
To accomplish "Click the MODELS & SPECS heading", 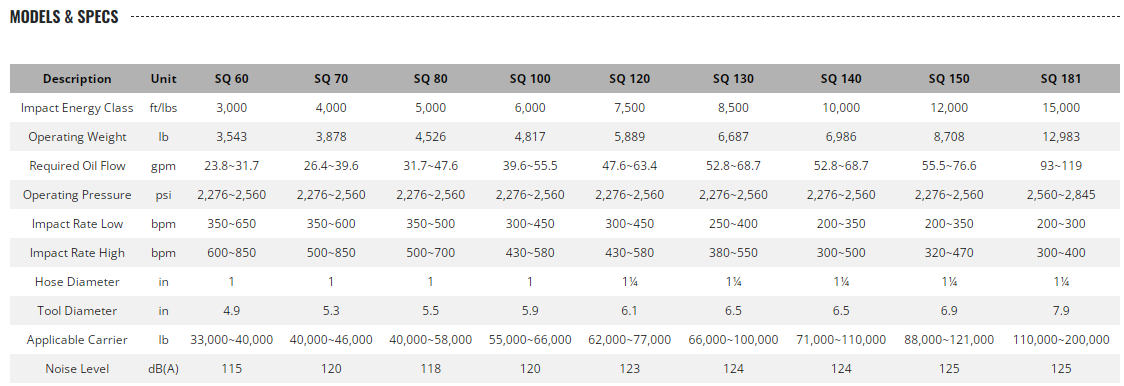I will point(64,17).
